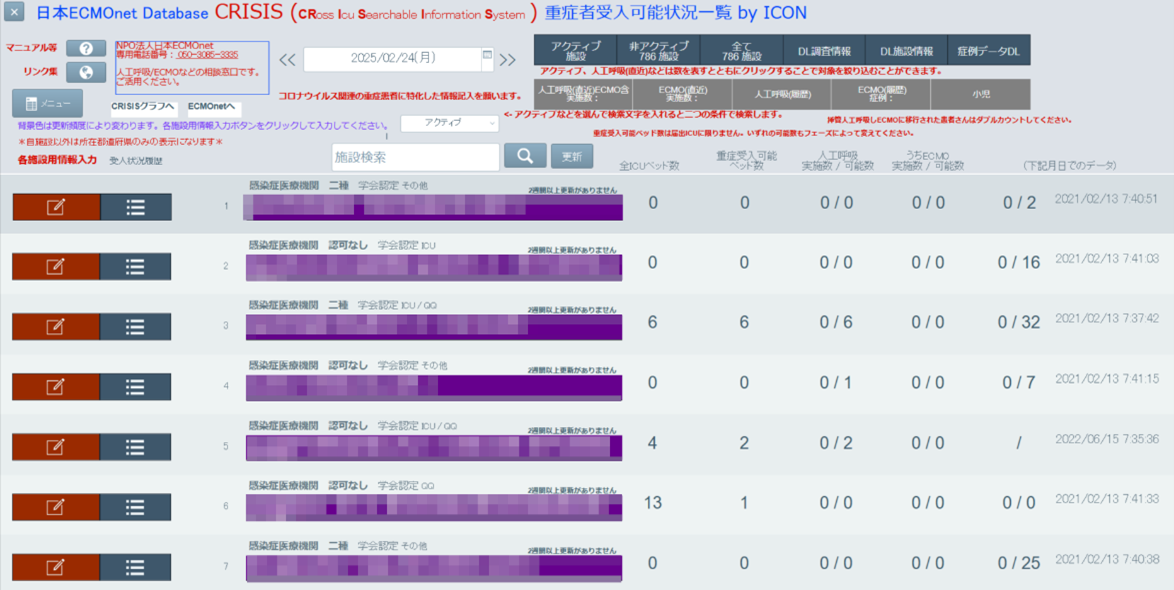
Task: Download survey data via DL調査情報
Action: (824, 50)
